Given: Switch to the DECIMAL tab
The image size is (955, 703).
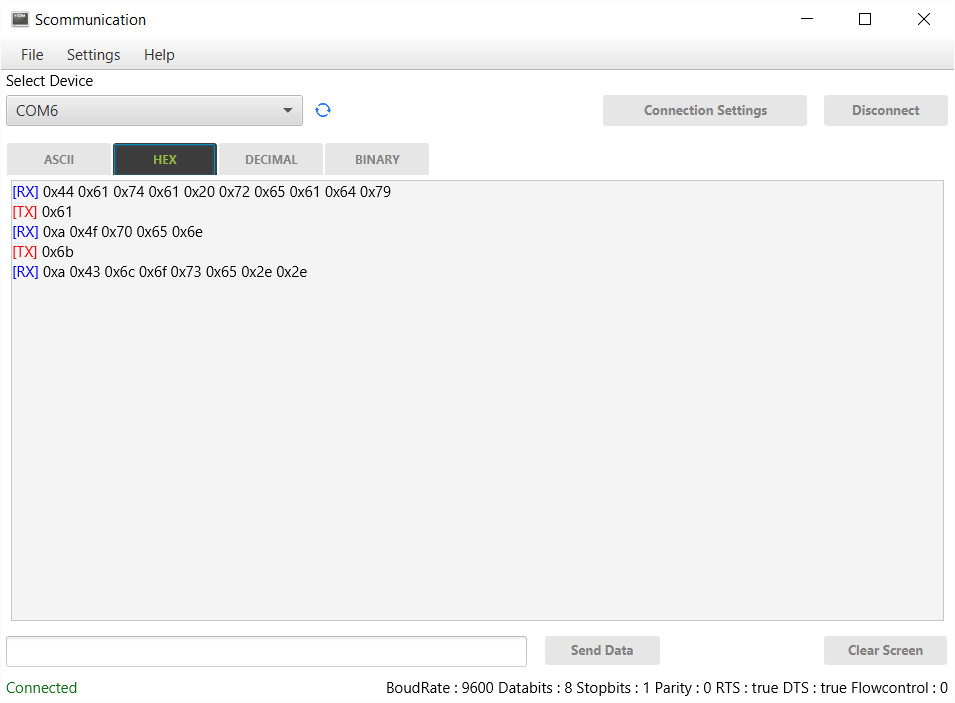Looking at the screenshot, I should click(271, 159).
